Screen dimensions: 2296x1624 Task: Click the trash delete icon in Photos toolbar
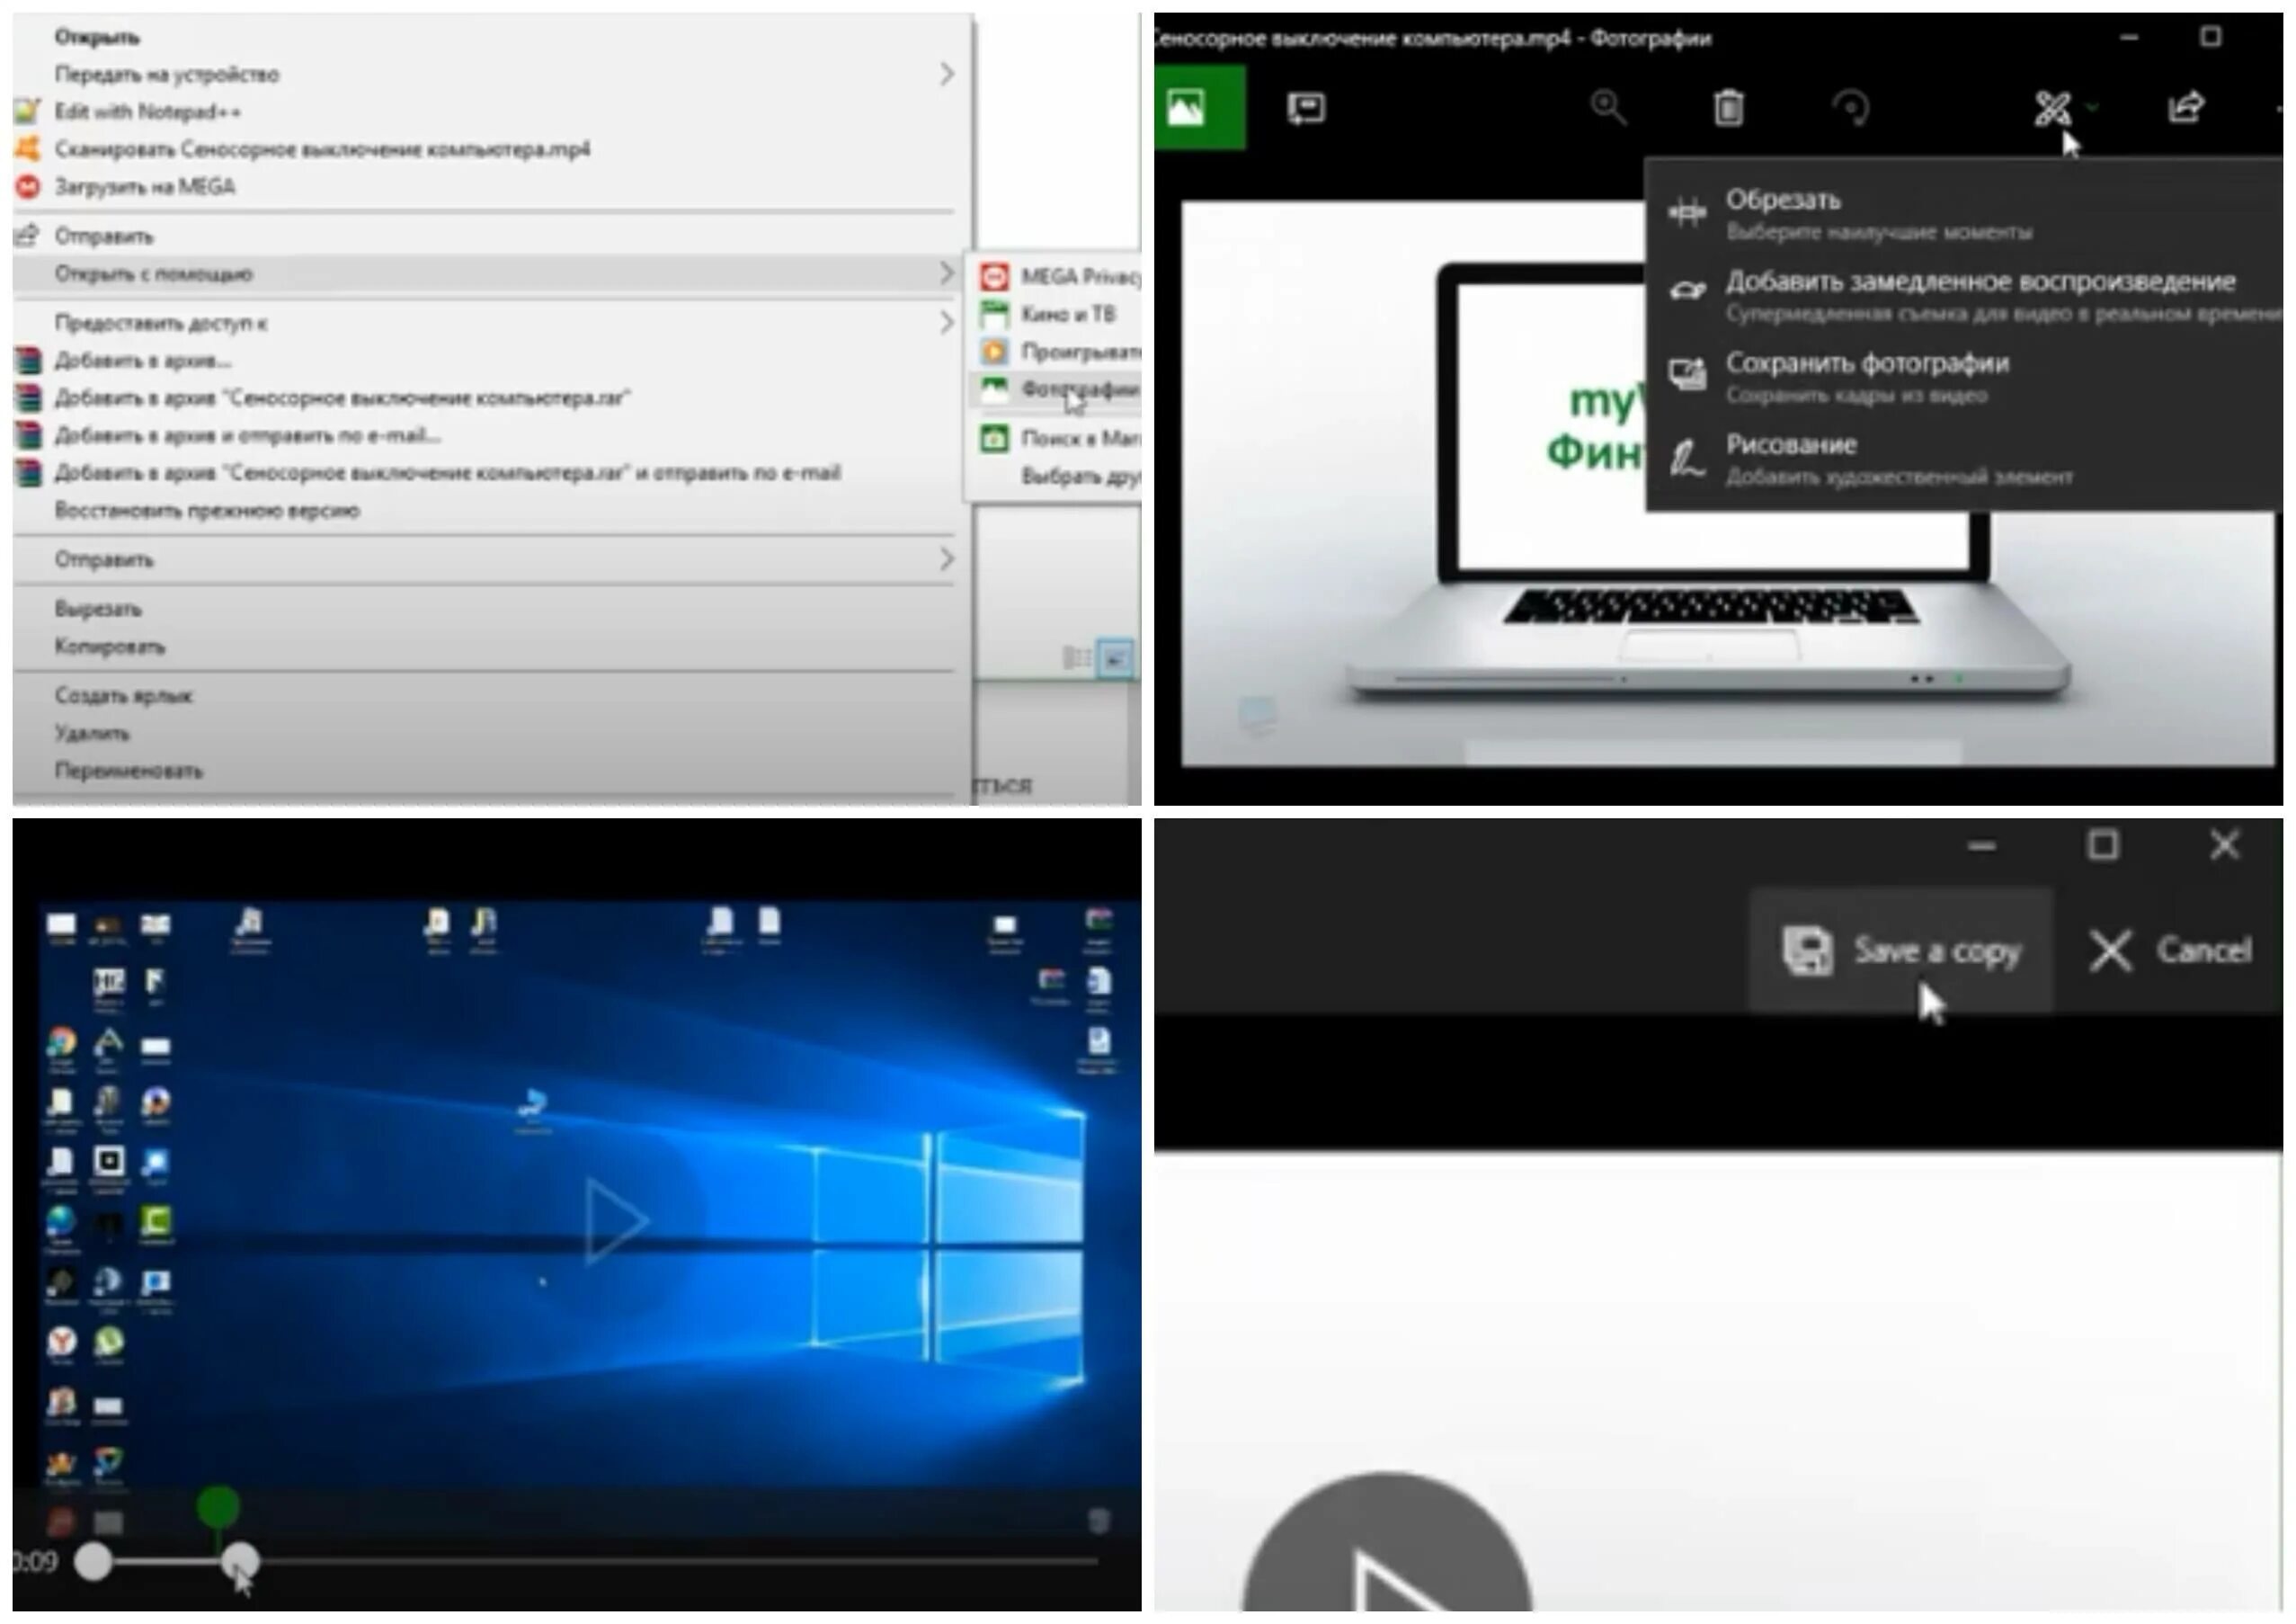pos(1728,107)
